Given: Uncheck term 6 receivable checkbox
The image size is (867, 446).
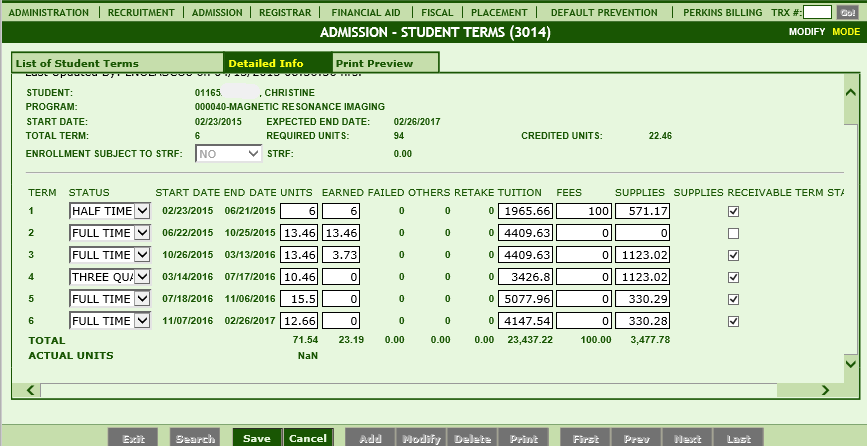Looking at the screenshot, I should tap(733, 322).
